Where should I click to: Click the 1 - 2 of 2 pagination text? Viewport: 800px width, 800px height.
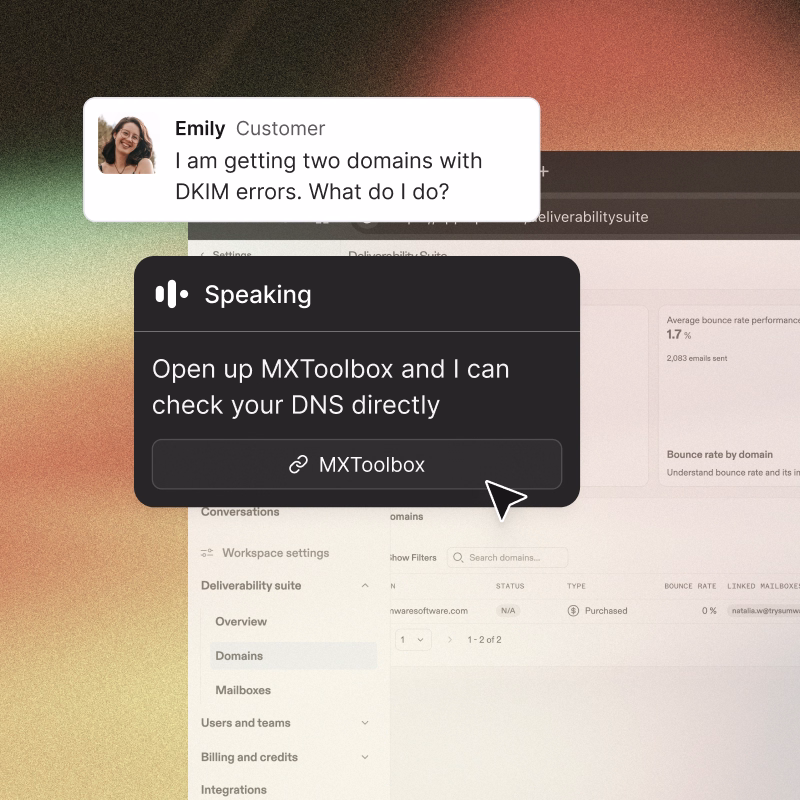pos(484,640)
